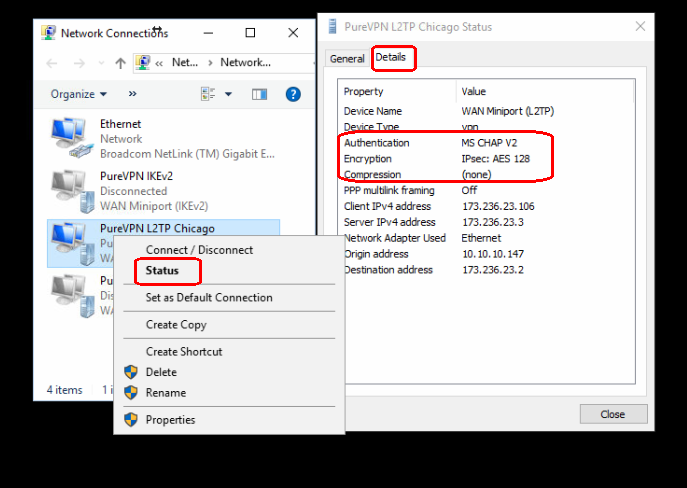
Task: Click the Close button in Status dialog
Action: tap(613, 414)
